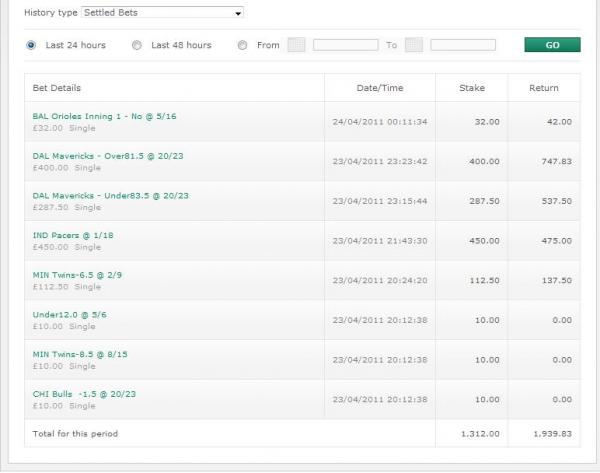The height and width of the screenshot is (473, 600).
Task: Click the To date text field
Action: point(462,45)
